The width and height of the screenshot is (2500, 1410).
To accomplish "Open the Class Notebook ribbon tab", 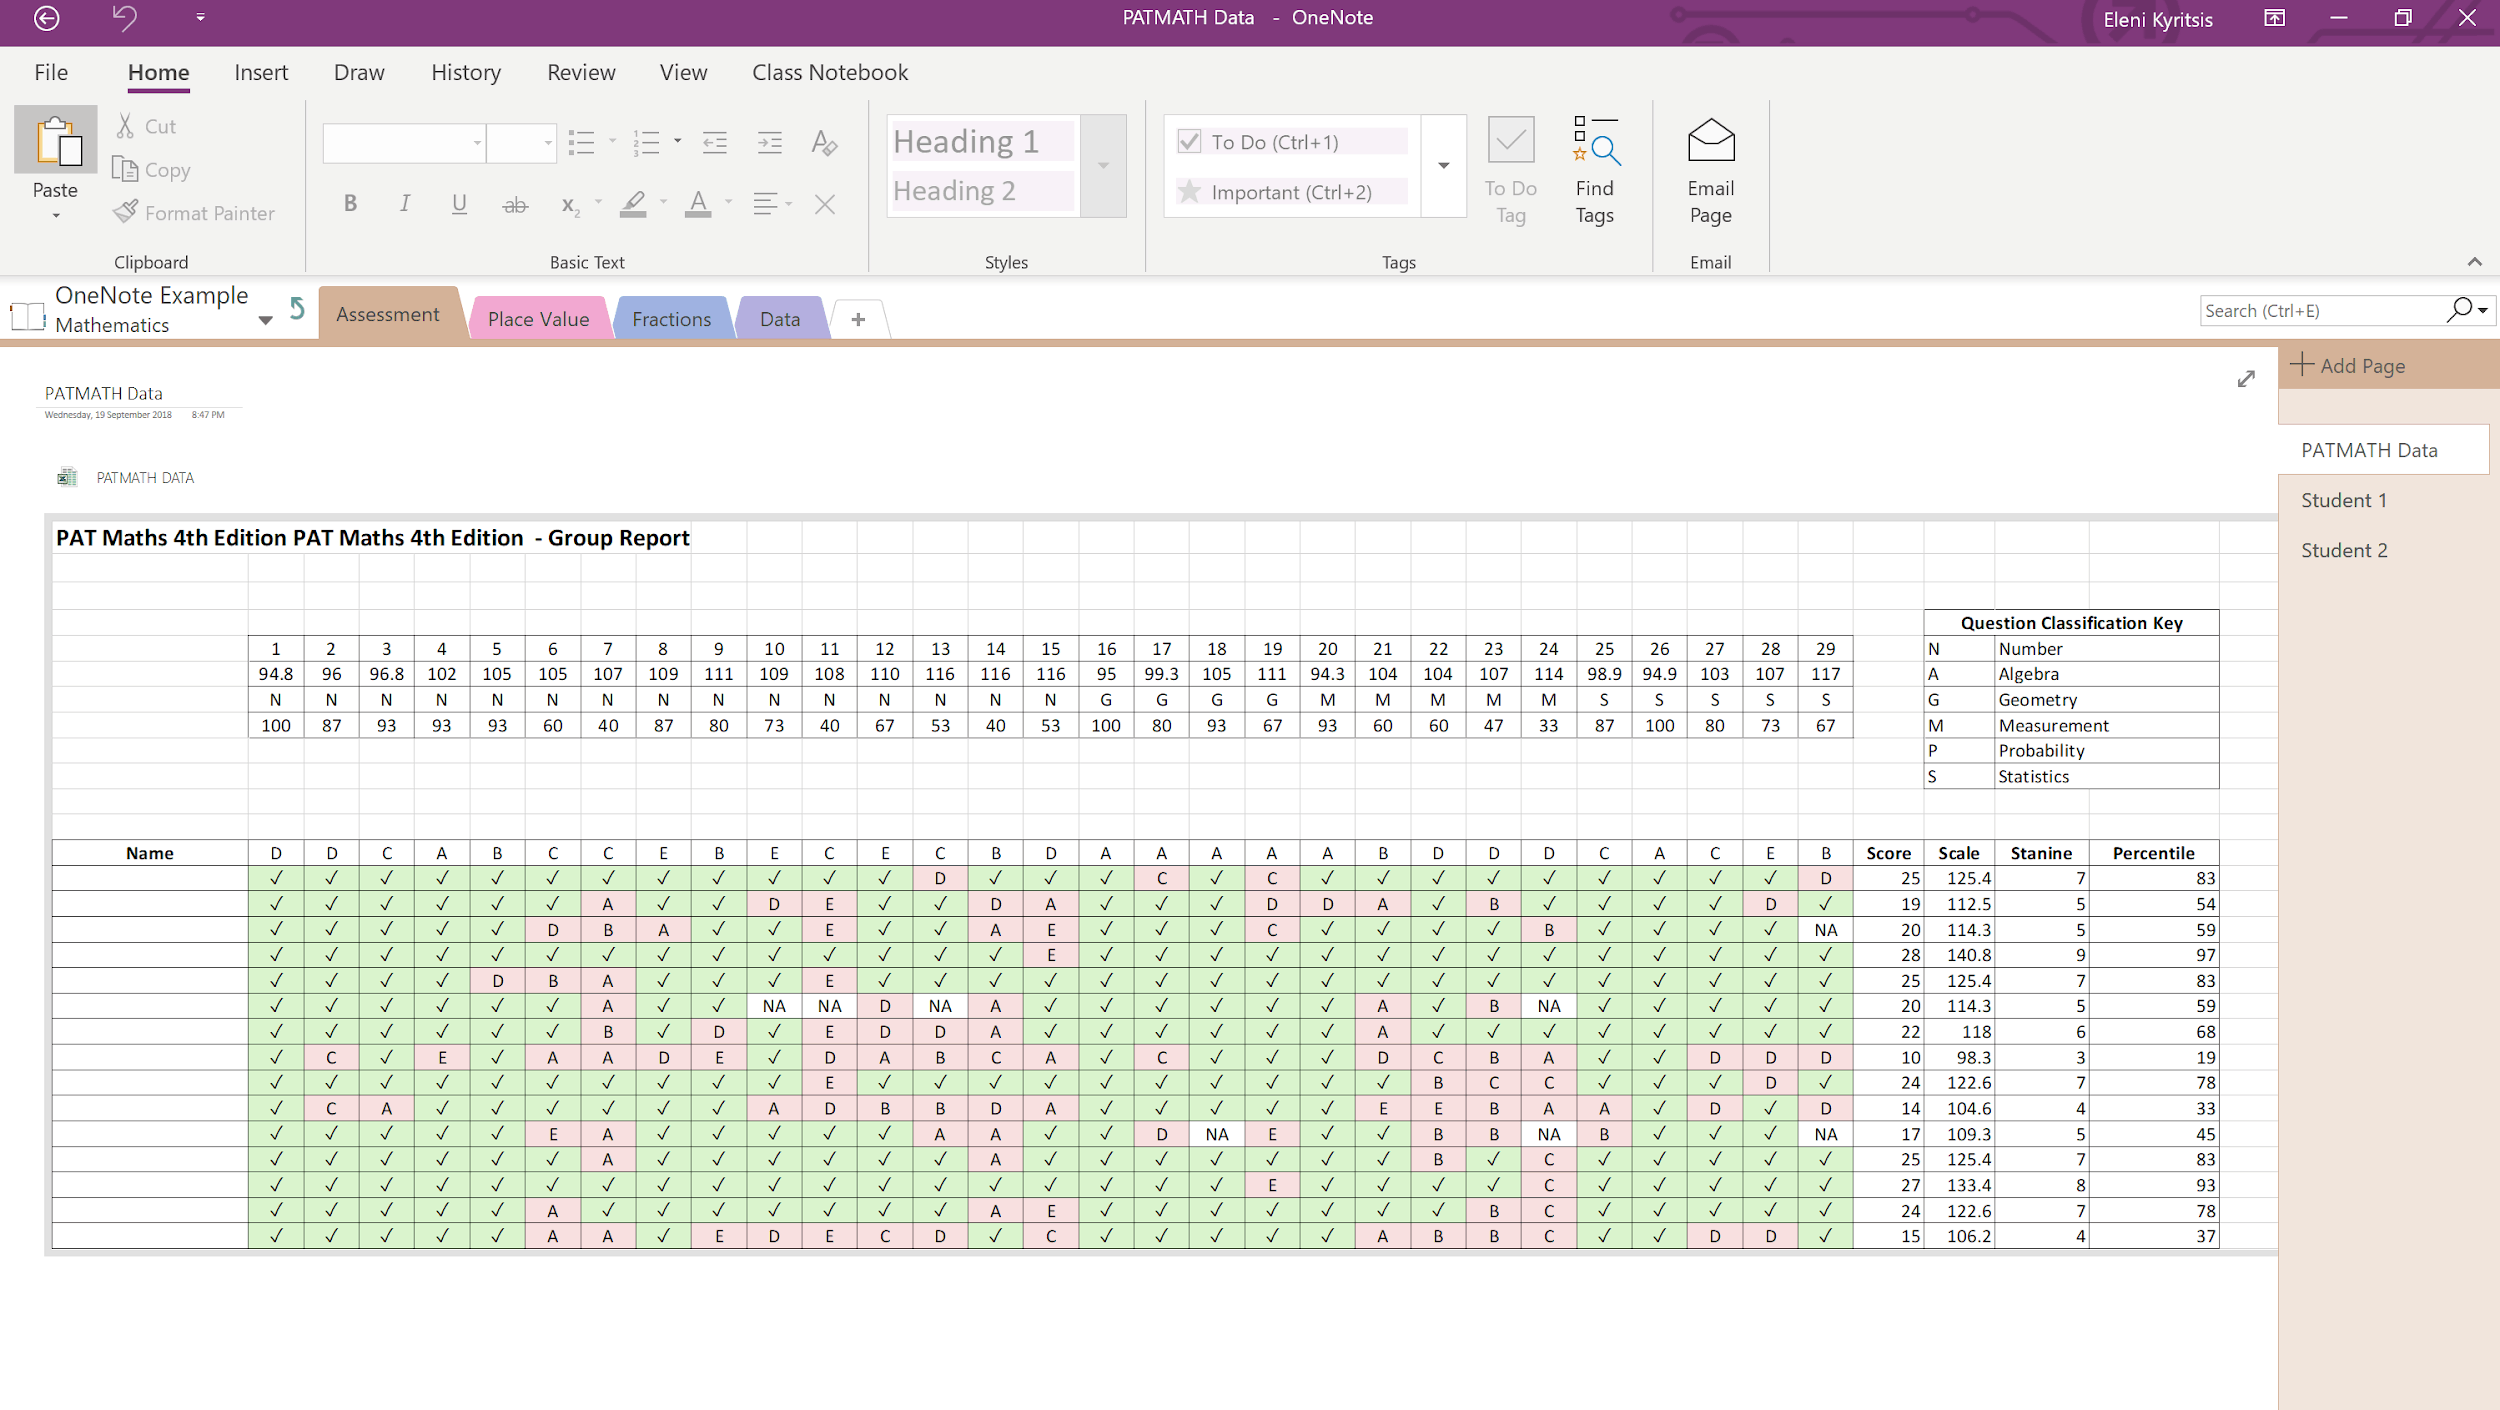I will point(829,73).
